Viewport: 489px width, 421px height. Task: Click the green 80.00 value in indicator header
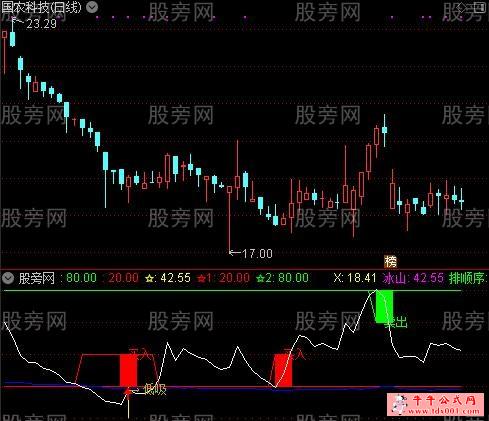pyautogui.click(x=82, y=278)
